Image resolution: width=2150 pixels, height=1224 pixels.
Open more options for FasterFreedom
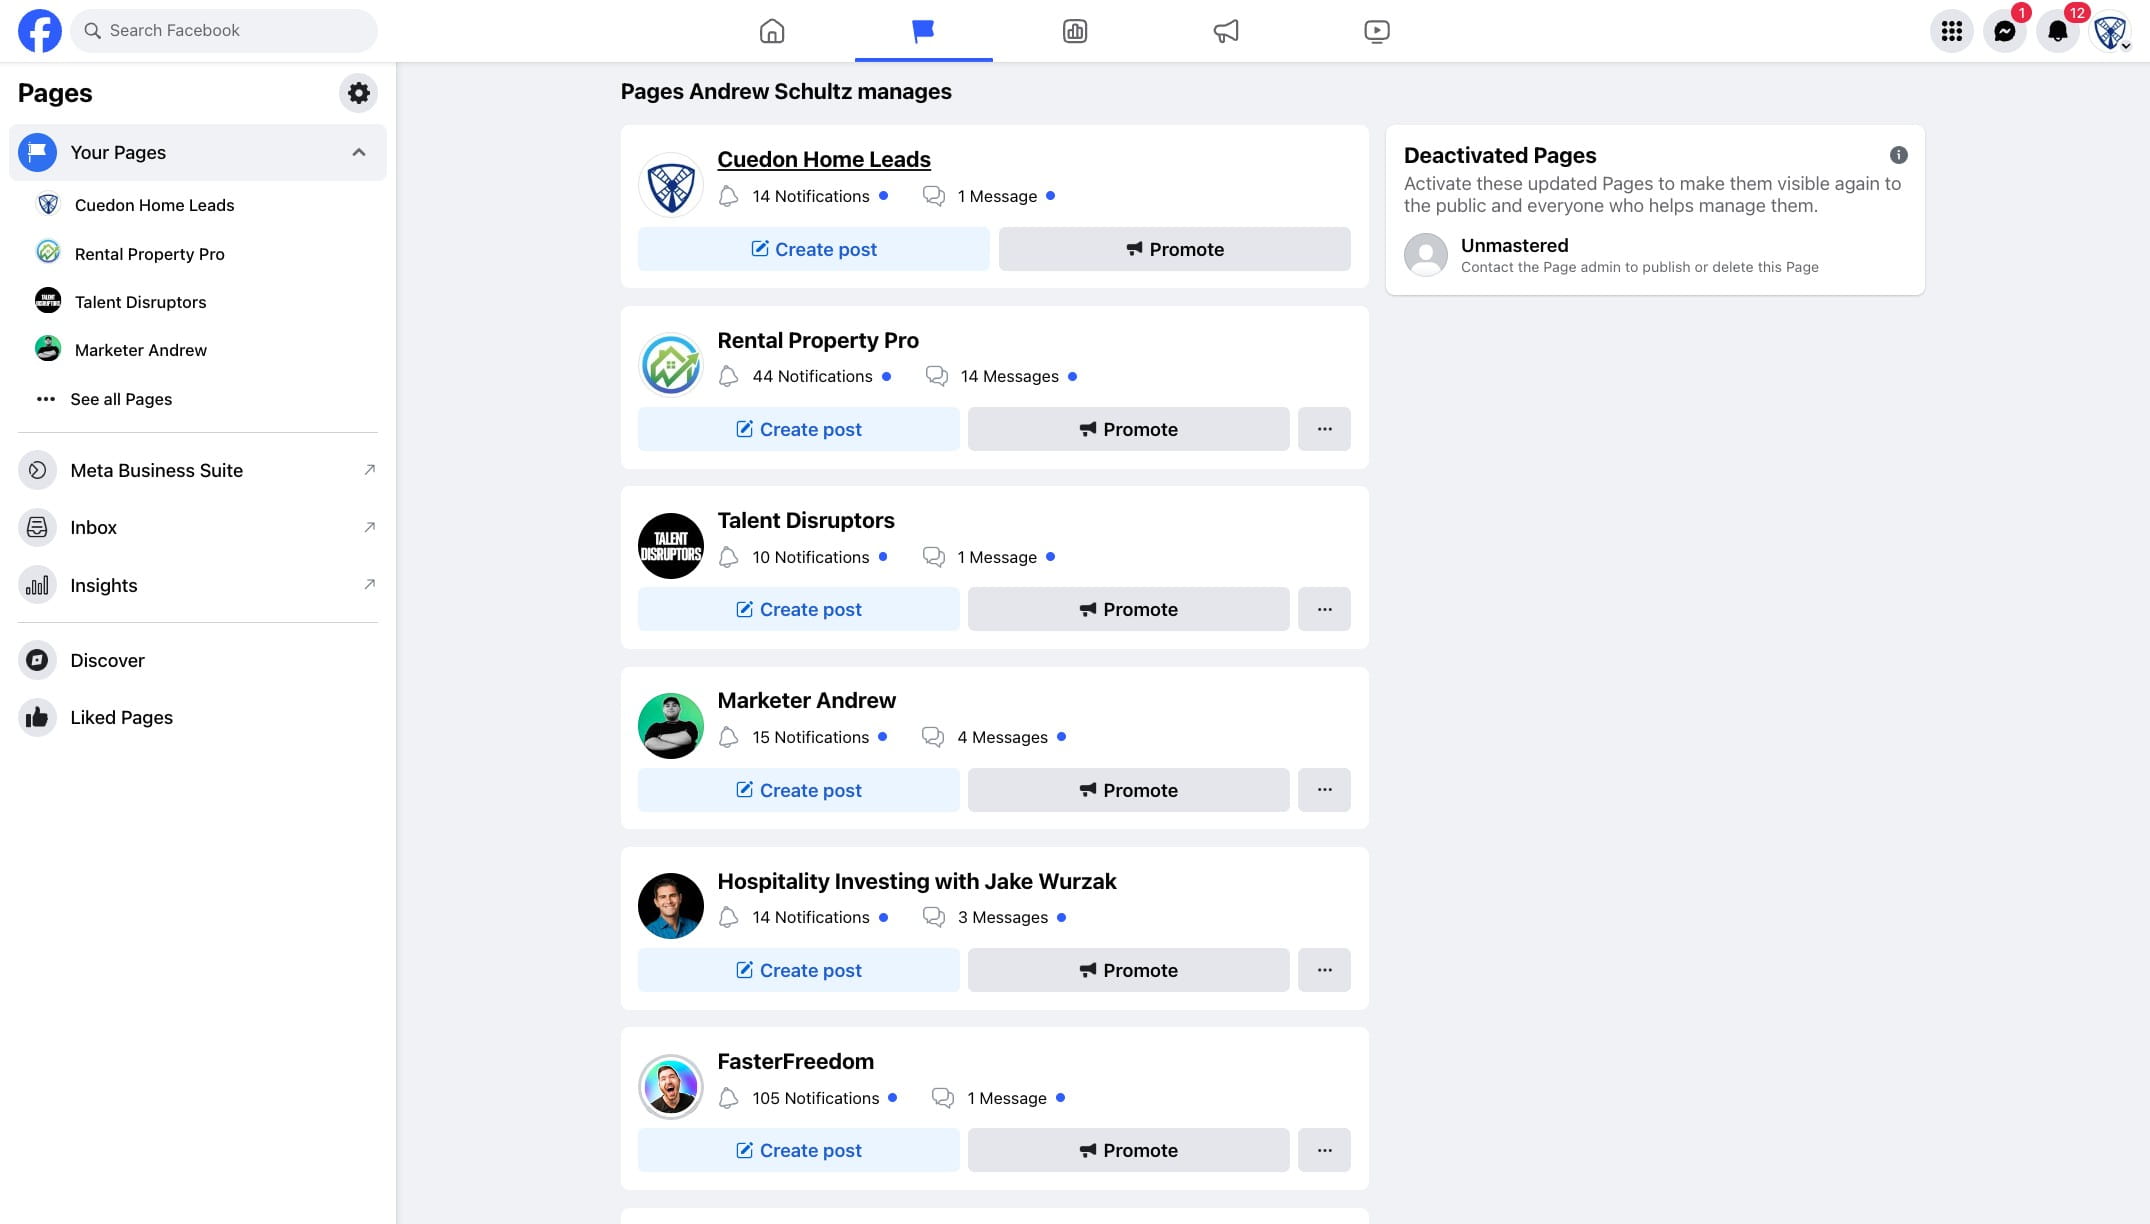pyautogui.click(x=1325, y=1150)
